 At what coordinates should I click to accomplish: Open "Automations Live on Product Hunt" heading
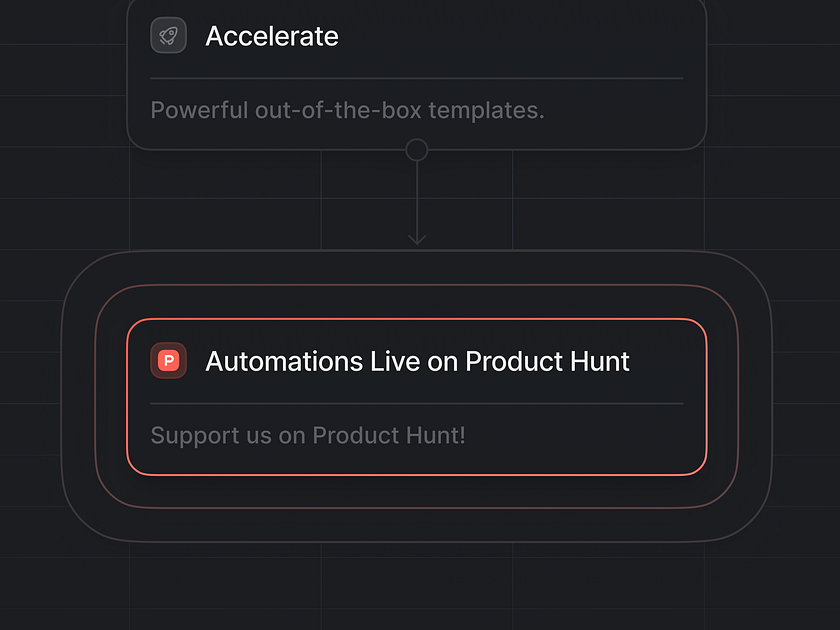[417, 361]
